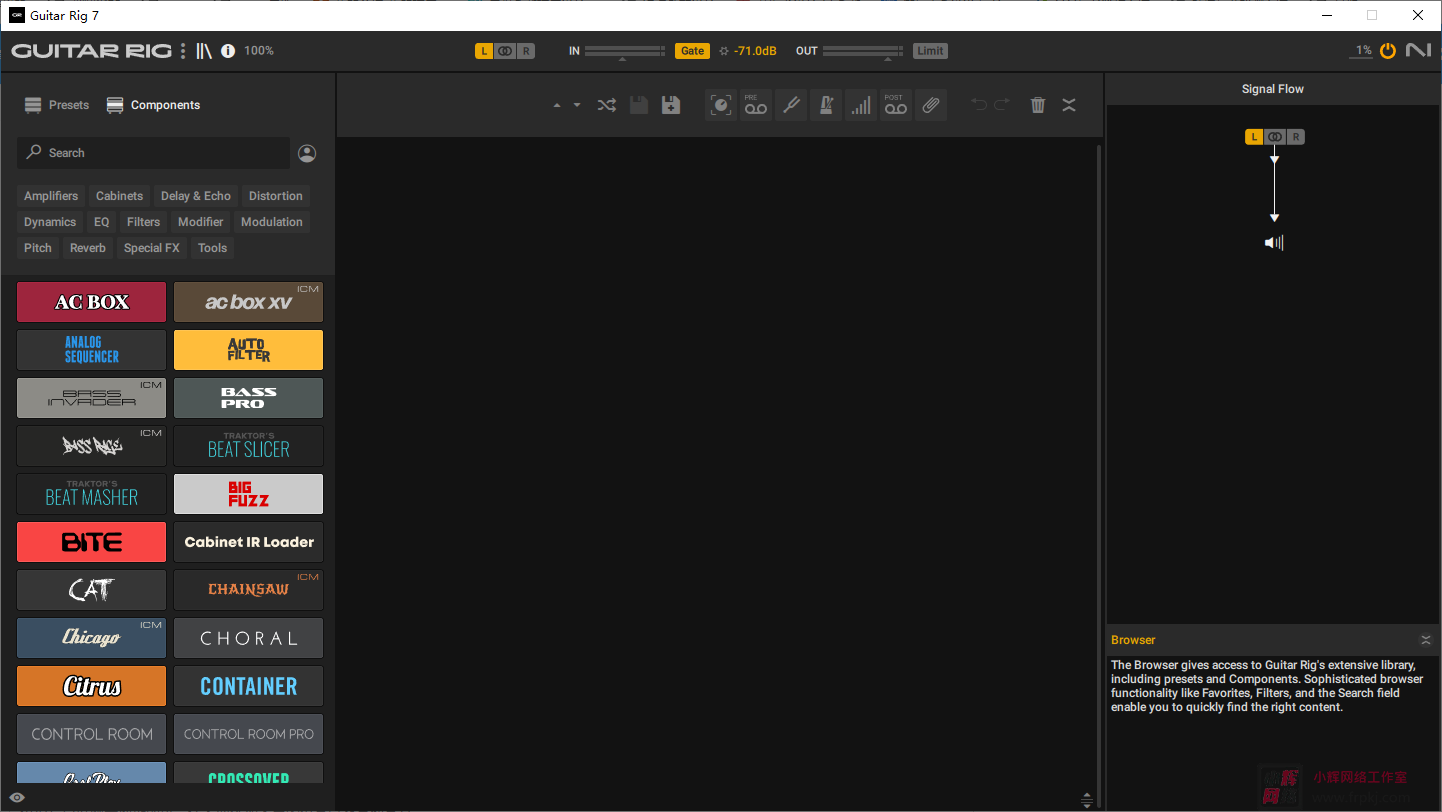
Task: Toggle the power button in header
Action: [x=1388, y=51]
